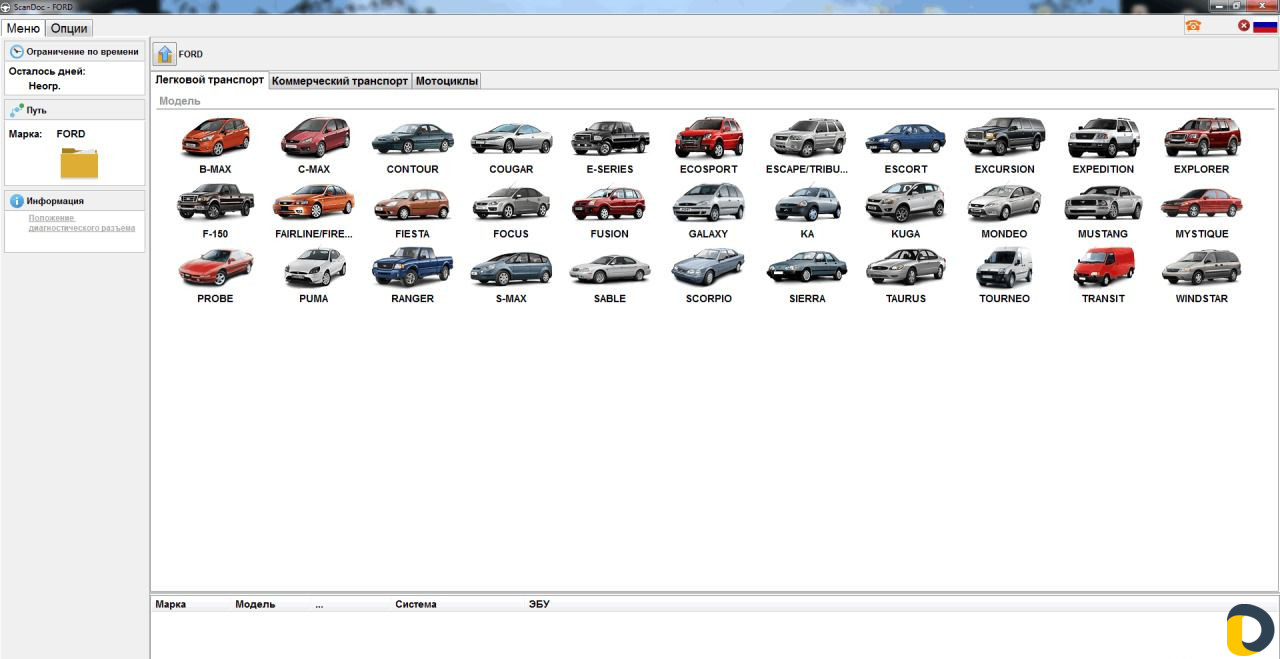Open the PROBE model icon
This screenshot has height=659, width=1280.
215,267
